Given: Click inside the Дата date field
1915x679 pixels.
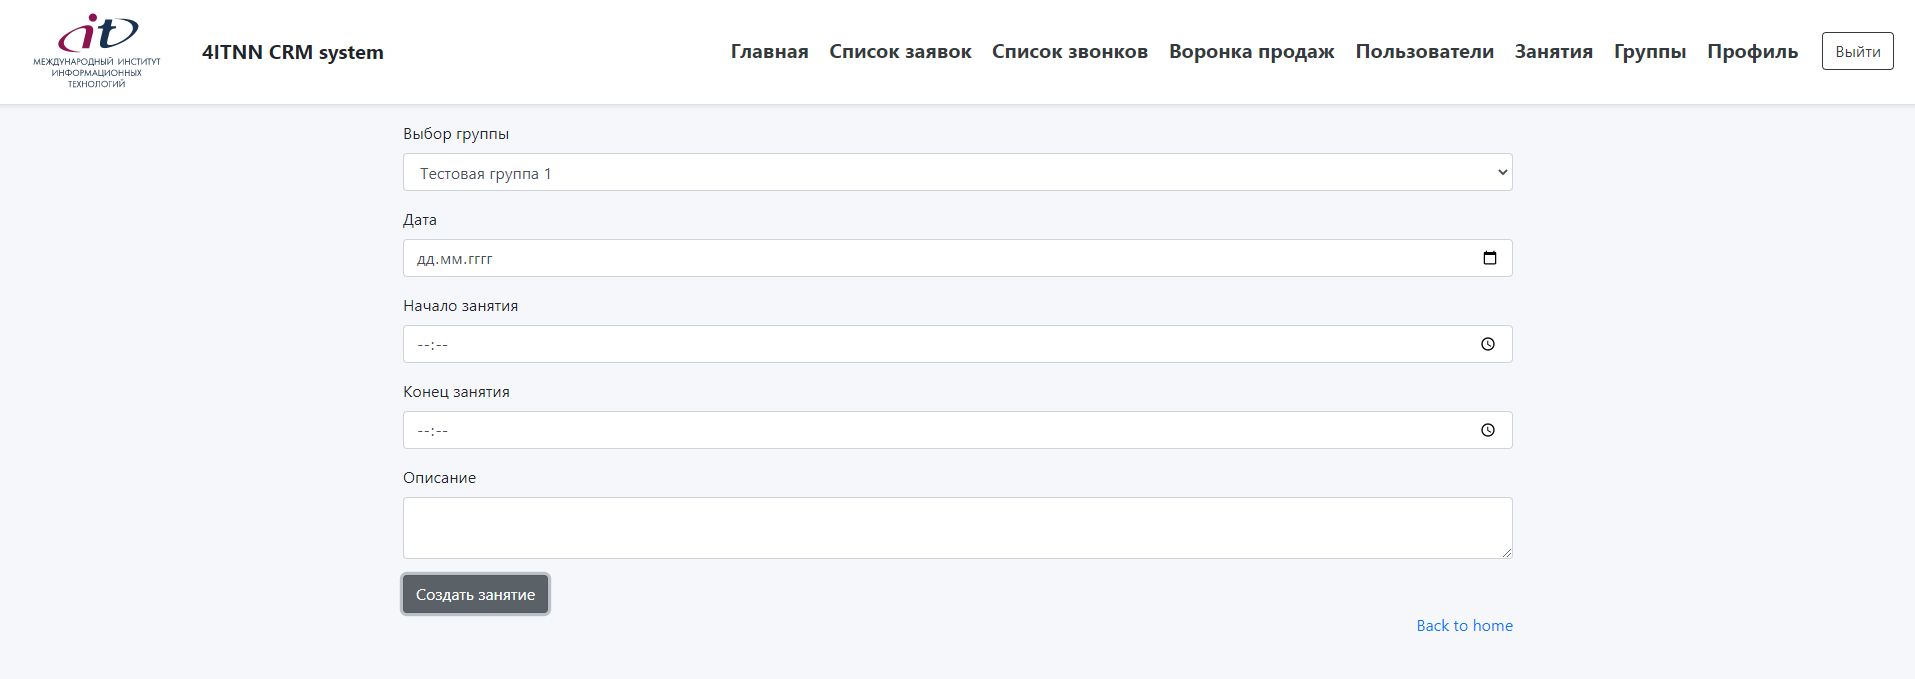Looking at the screenshot, I should (x=900, y=258).
